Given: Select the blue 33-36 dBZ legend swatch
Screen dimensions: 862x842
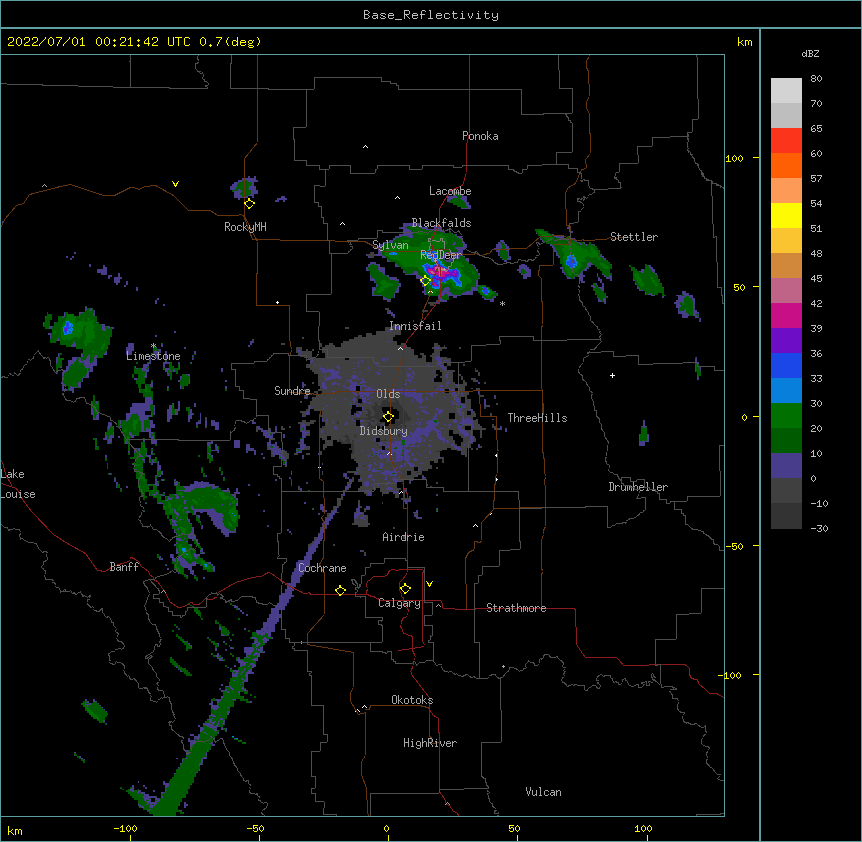Looking at the screenshot, I should coord(786,365).
